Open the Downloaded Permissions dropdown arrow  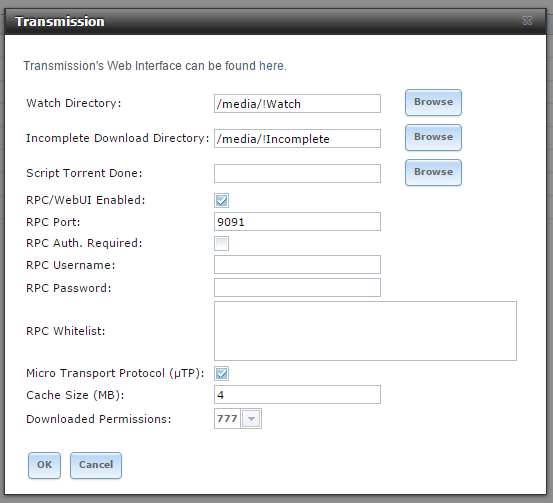pyautogui.click(x=251, y=419)
